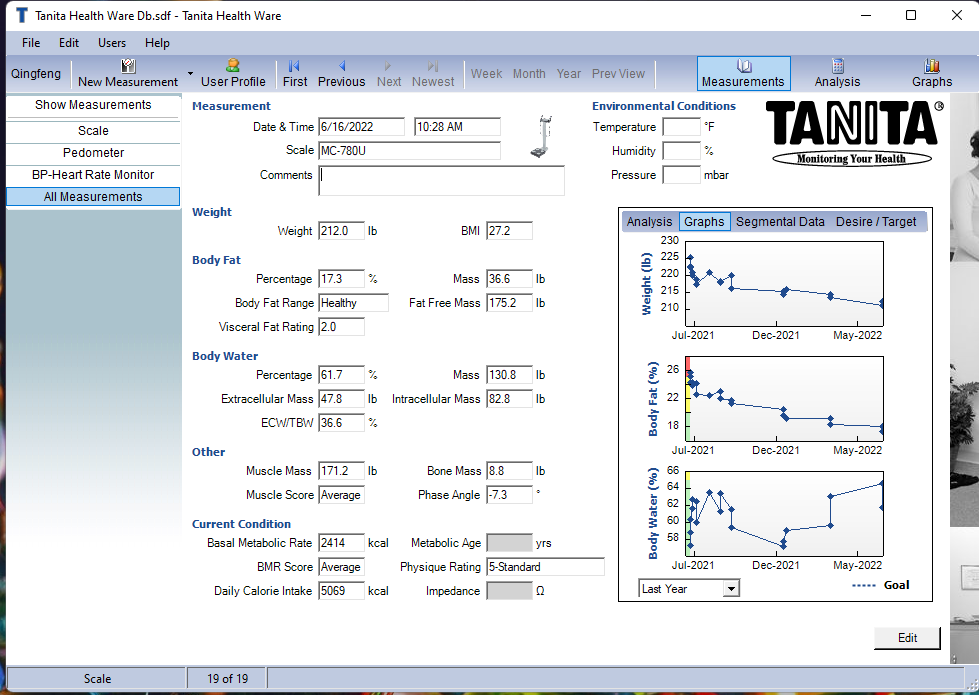Click the Extracellular Mass field 47.8
The width and height of the screenshot is (979, 695).
point(342,399)
